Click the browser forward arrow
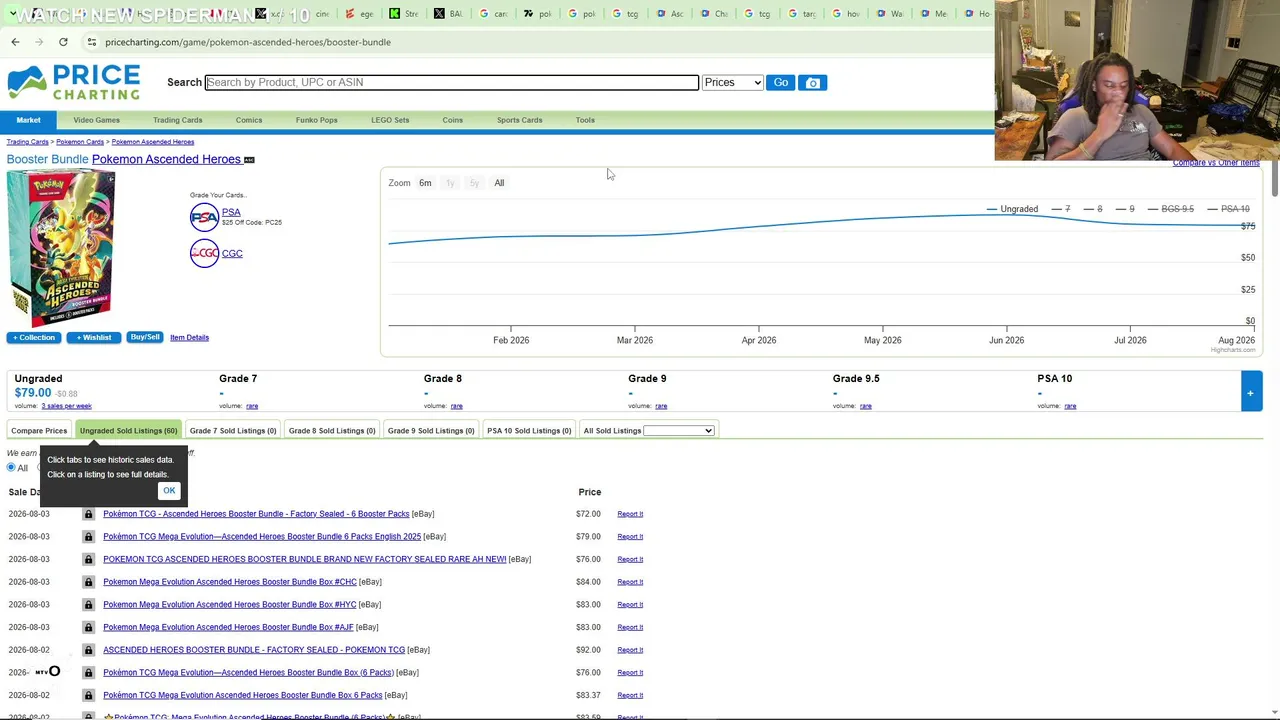Screen dimensions: 1280x720 [x=39, y=42]
